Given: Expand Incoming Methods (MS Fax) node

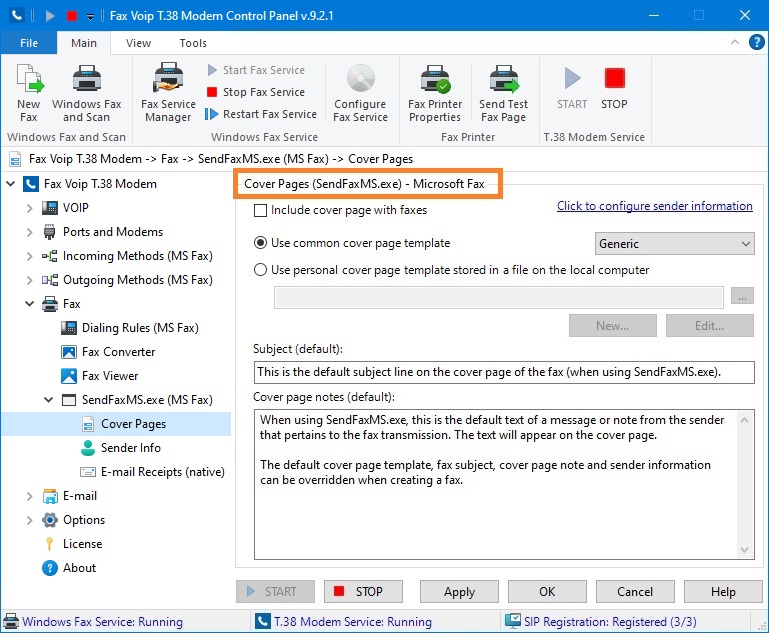Looking at the screenshot, I should (x=29, y=256).
